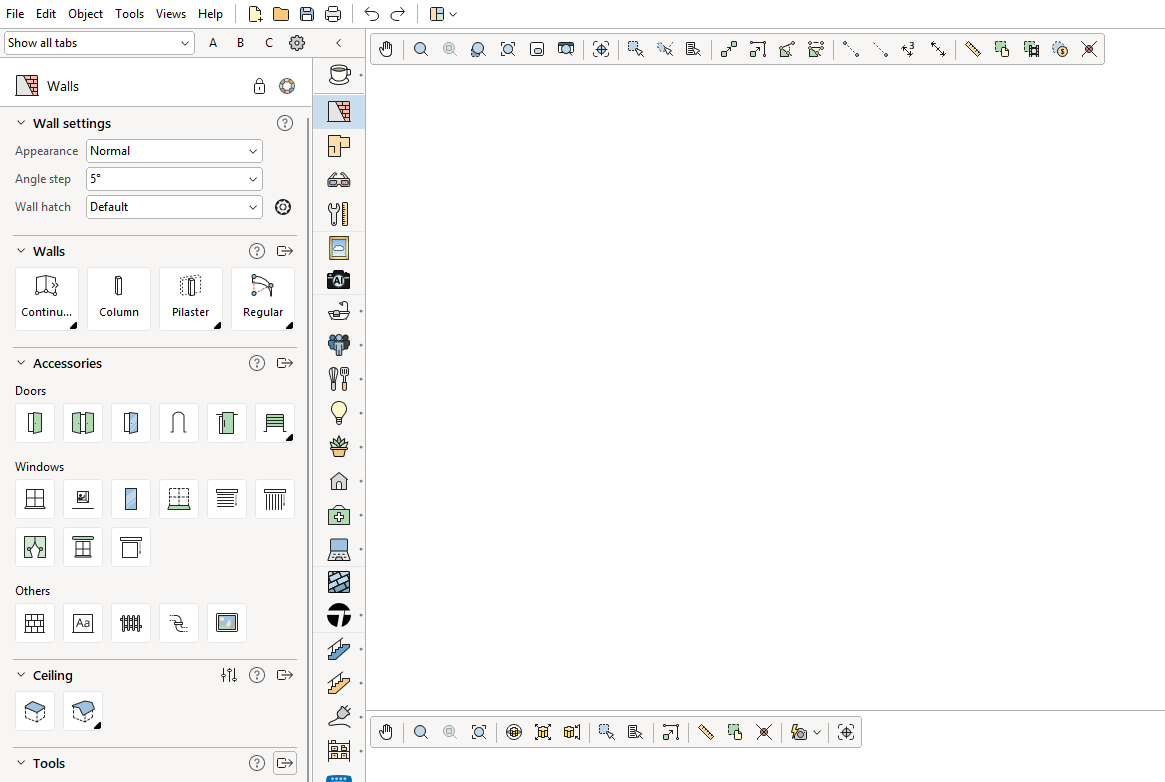Insert vertical window blinds
The image size is (1165, 782).
tap(274, 498)
